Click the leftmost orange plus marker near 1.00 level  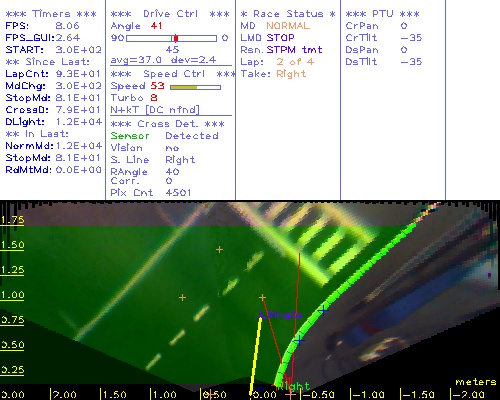(182, 297)
